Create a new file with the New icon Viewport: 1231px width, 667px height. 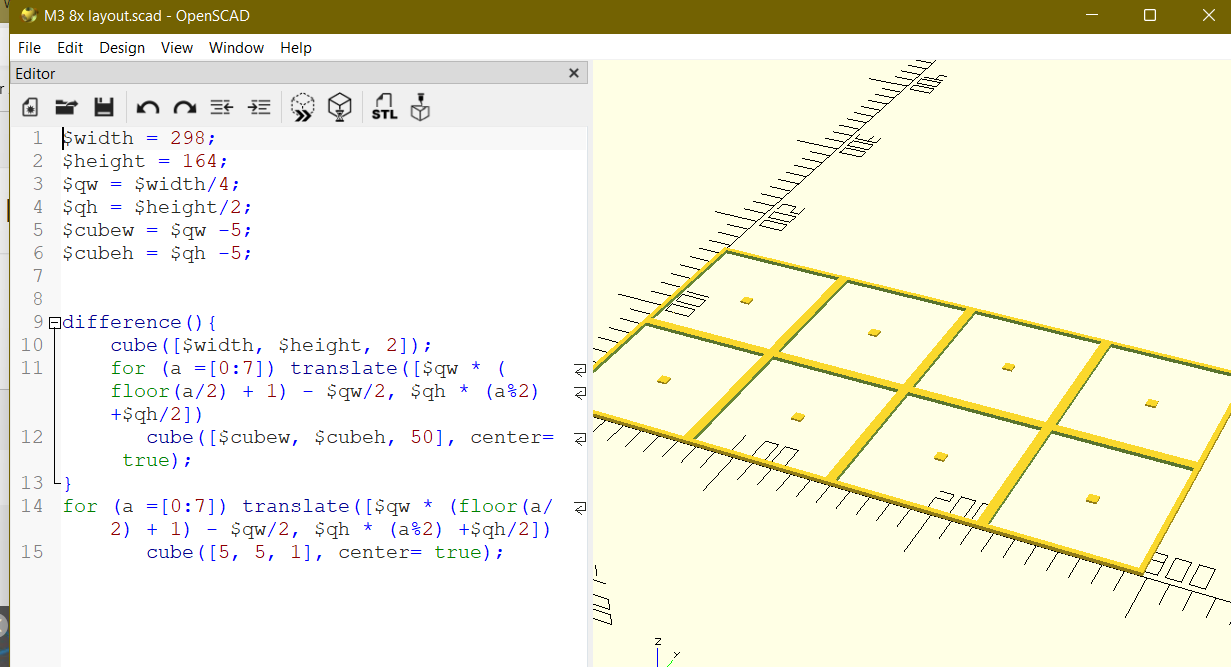tap(30, 107)
